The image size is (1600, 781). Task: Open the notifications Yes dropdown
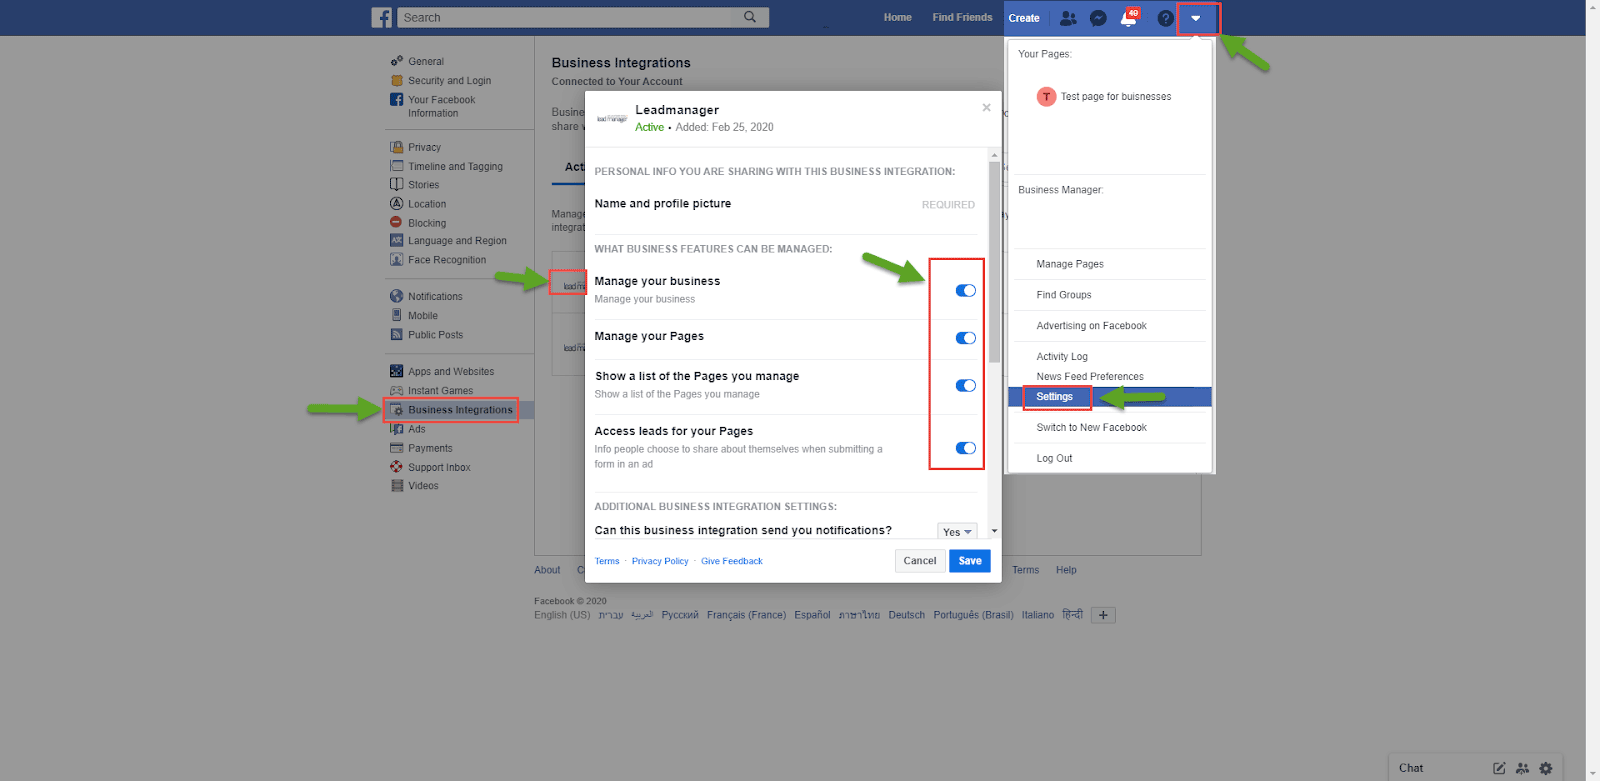click(957, 532)
